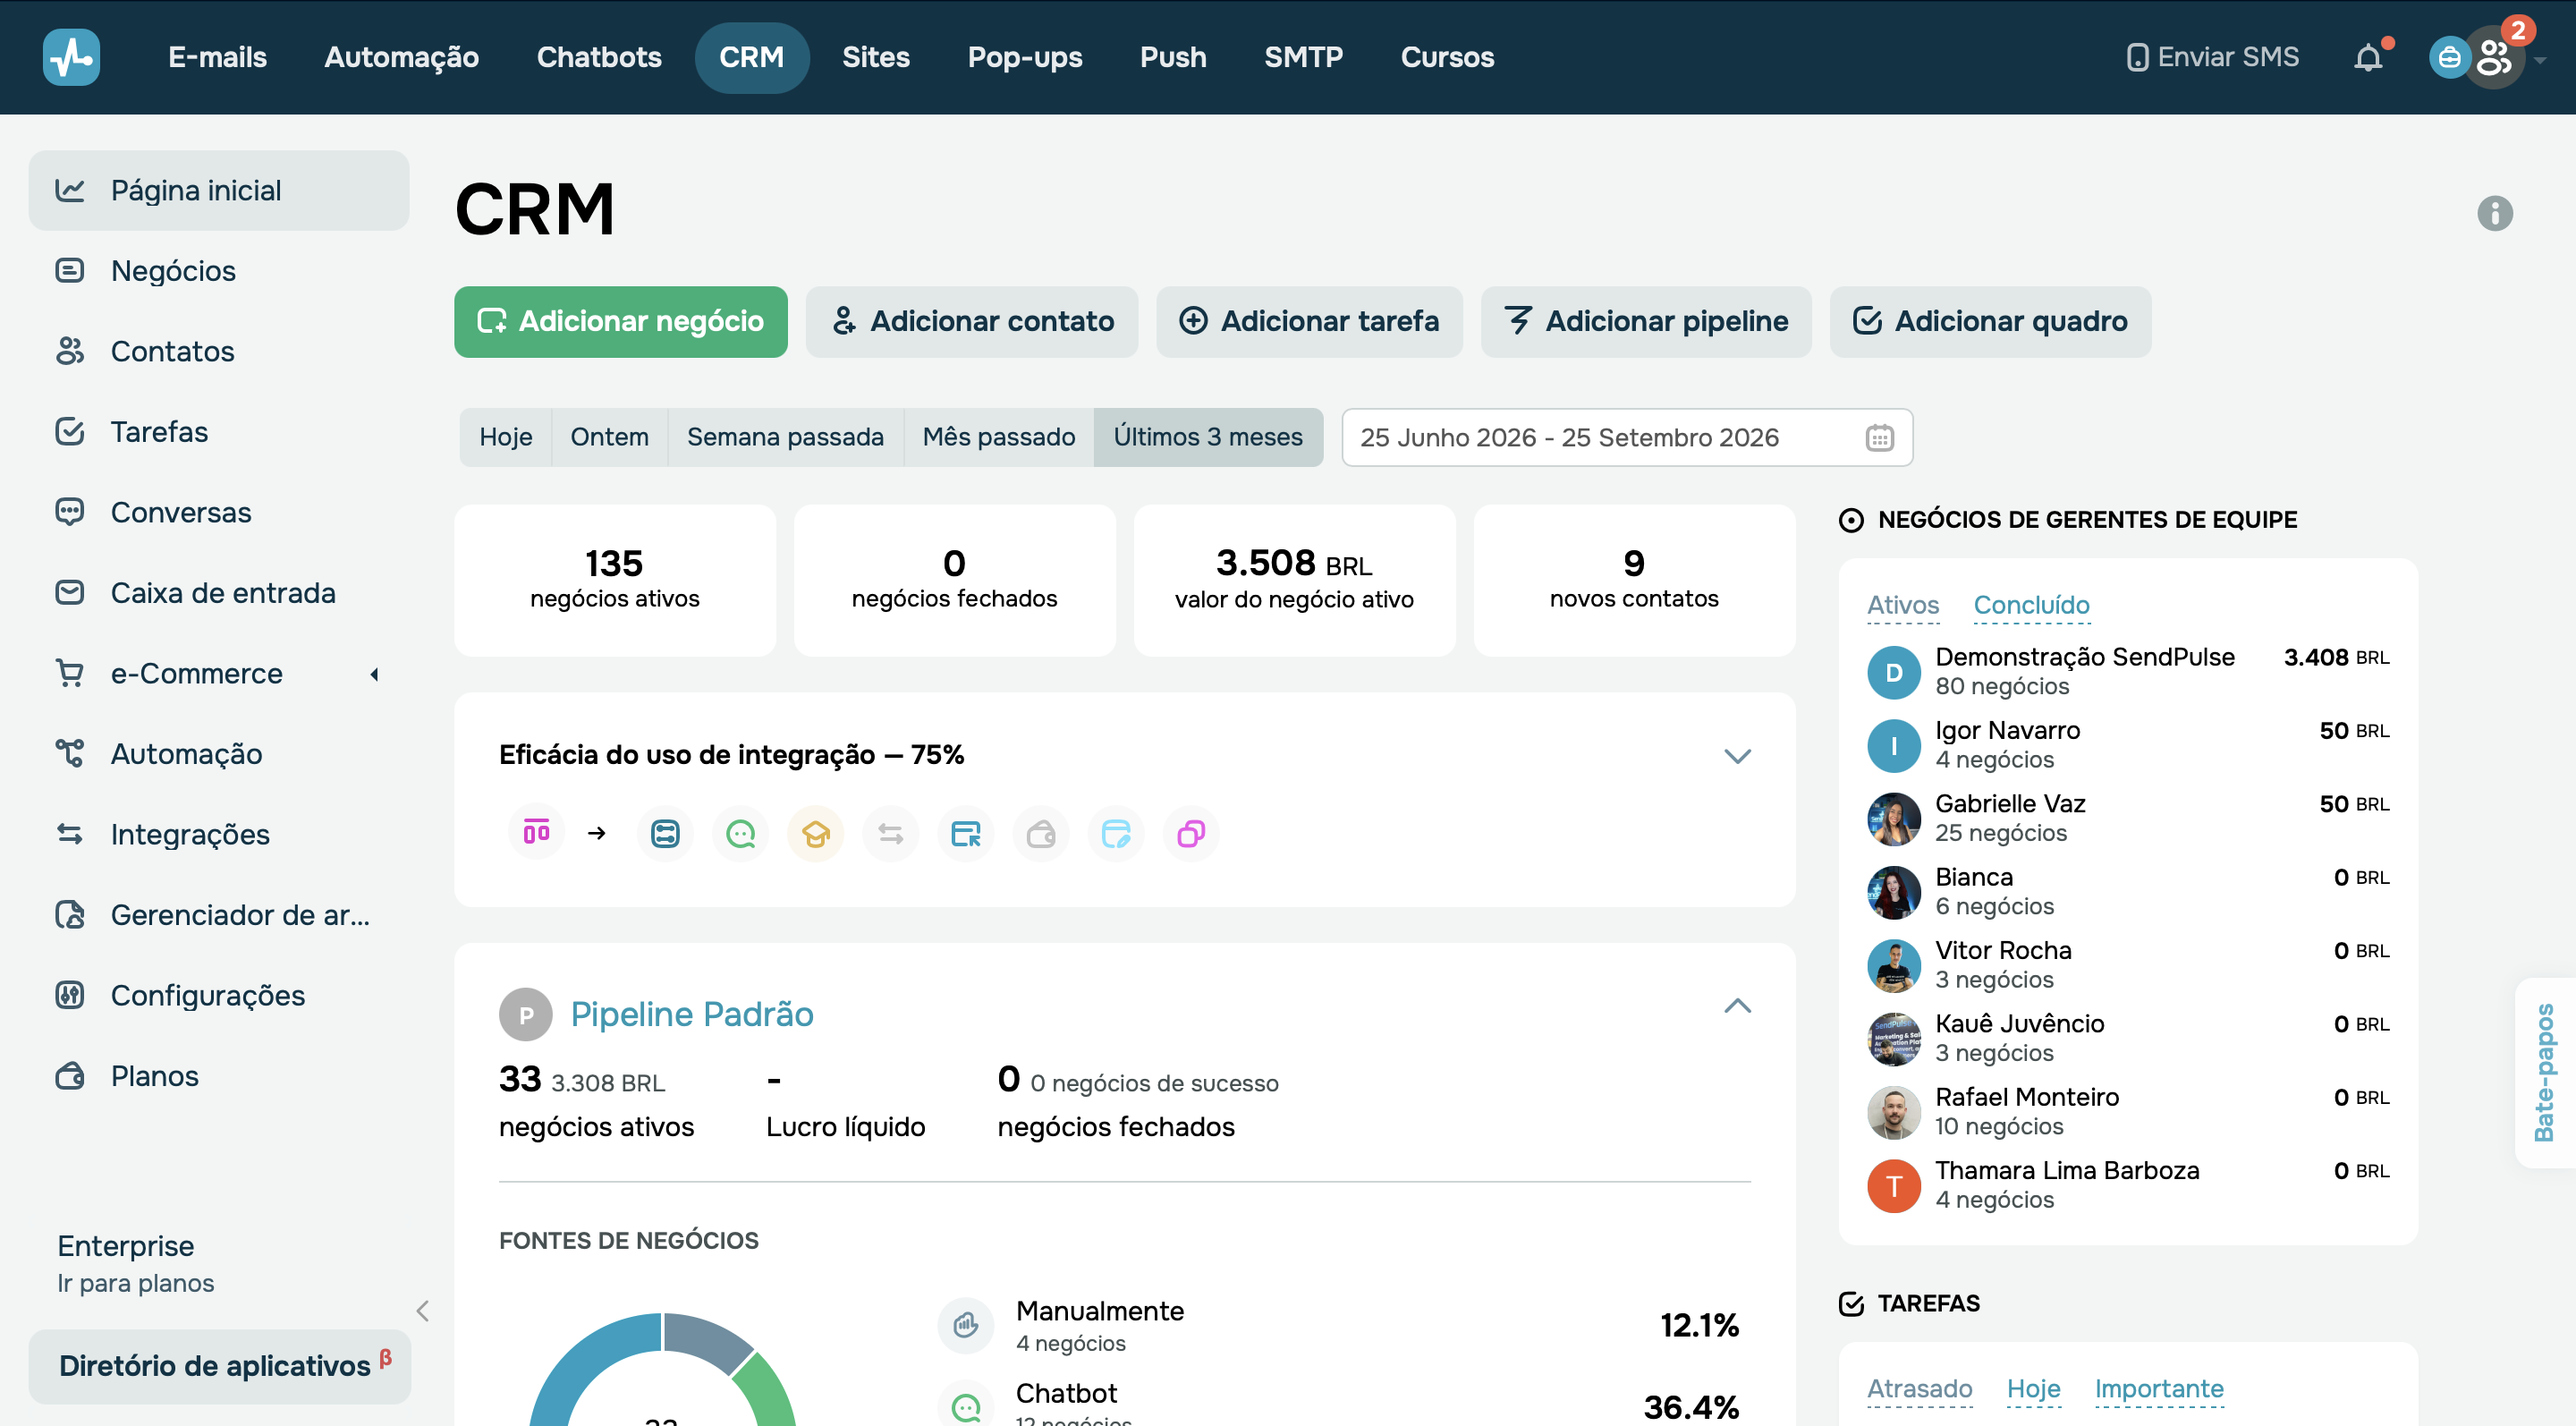Screen dimensions: 2576x1426
Task: Open the Bate-papos side tab
Action: (2545, 1072)
